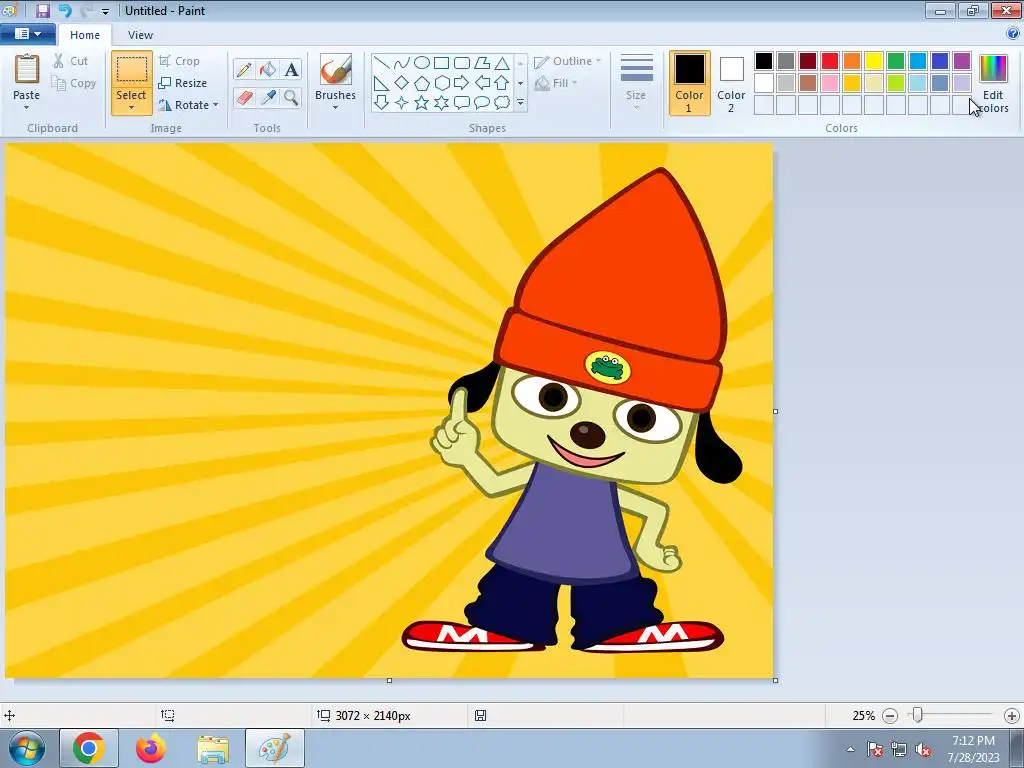Choose the Rectangle shape
Viewport: 1024px width, 768px height.
click(441, 63)
